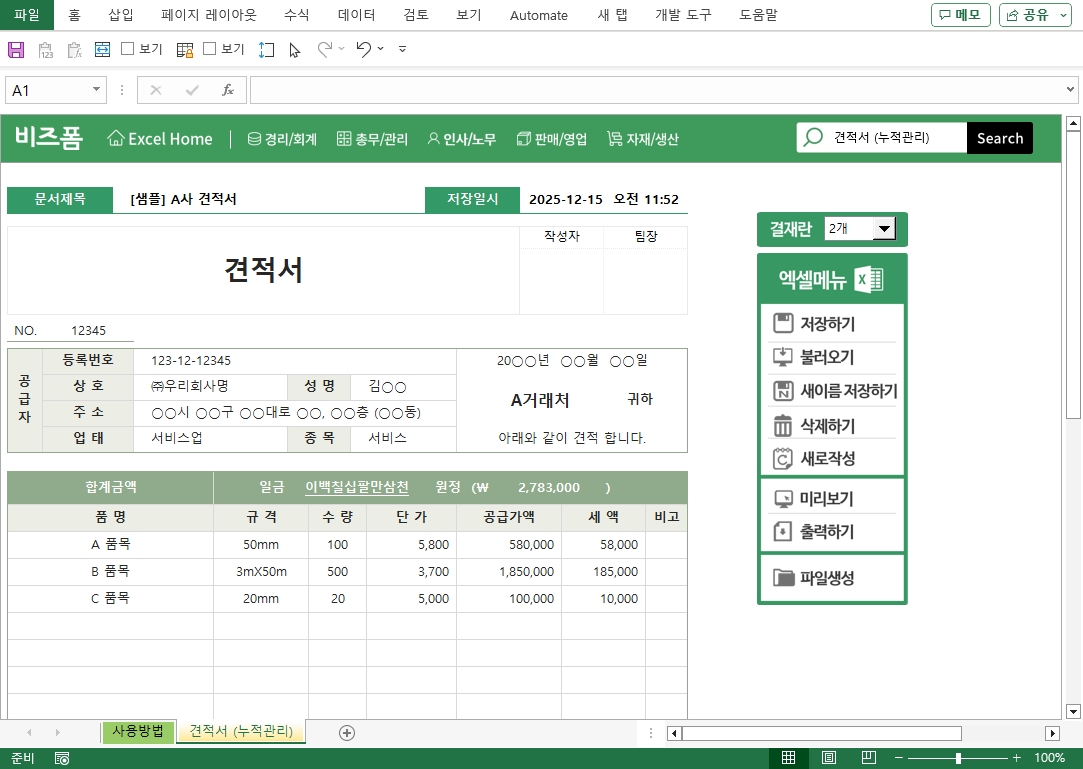
Task: Toggle the second 보기 checkbox beside locked table icon
Action: (x=210, y=49)
